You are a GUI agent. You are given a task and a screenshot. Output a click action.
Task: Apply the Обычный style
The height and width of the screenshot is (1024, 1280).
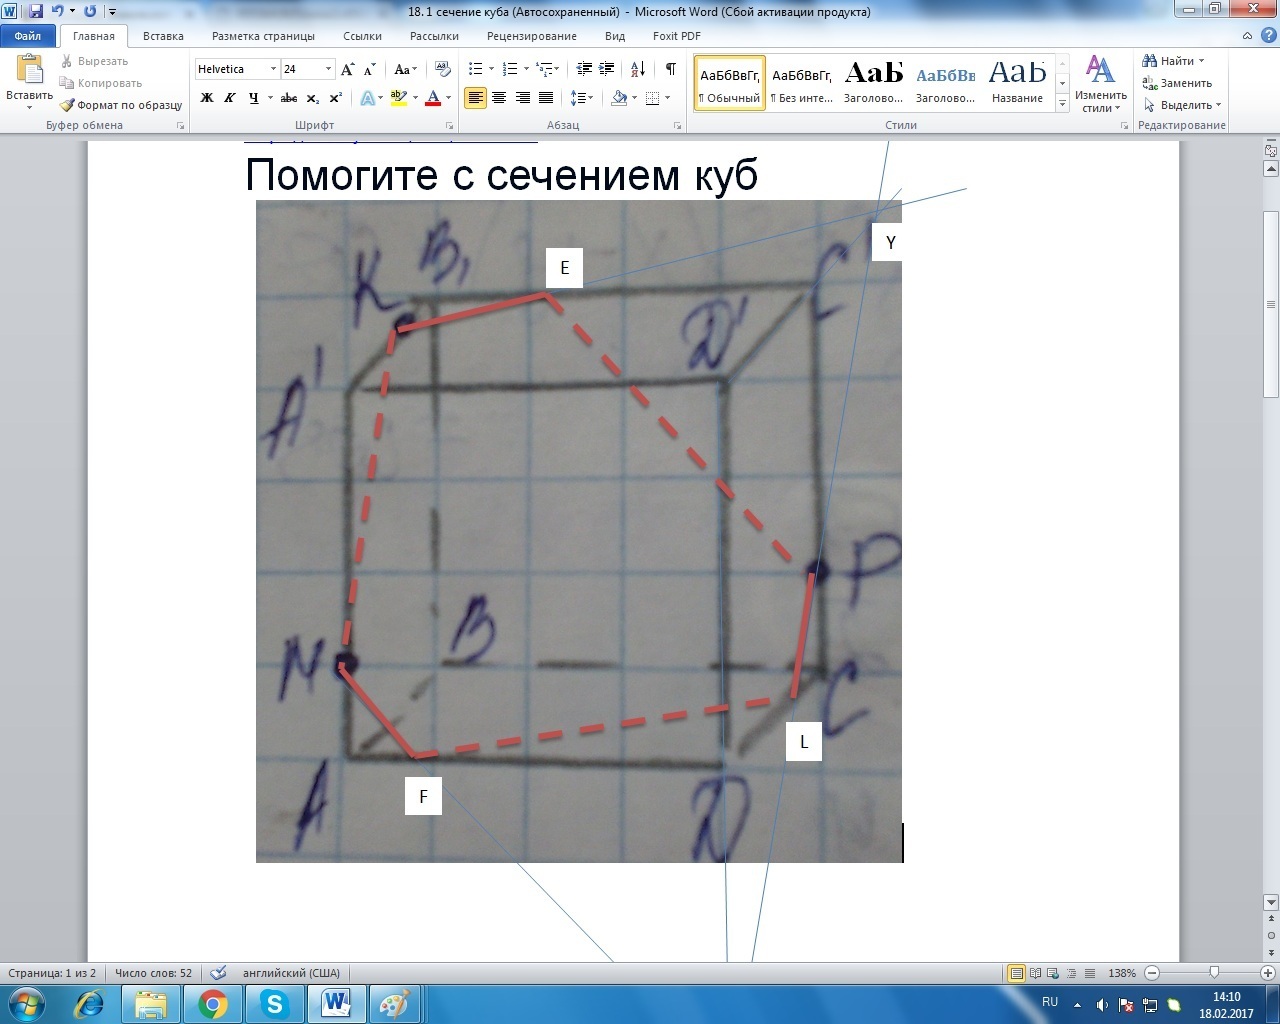coord(730,83)
